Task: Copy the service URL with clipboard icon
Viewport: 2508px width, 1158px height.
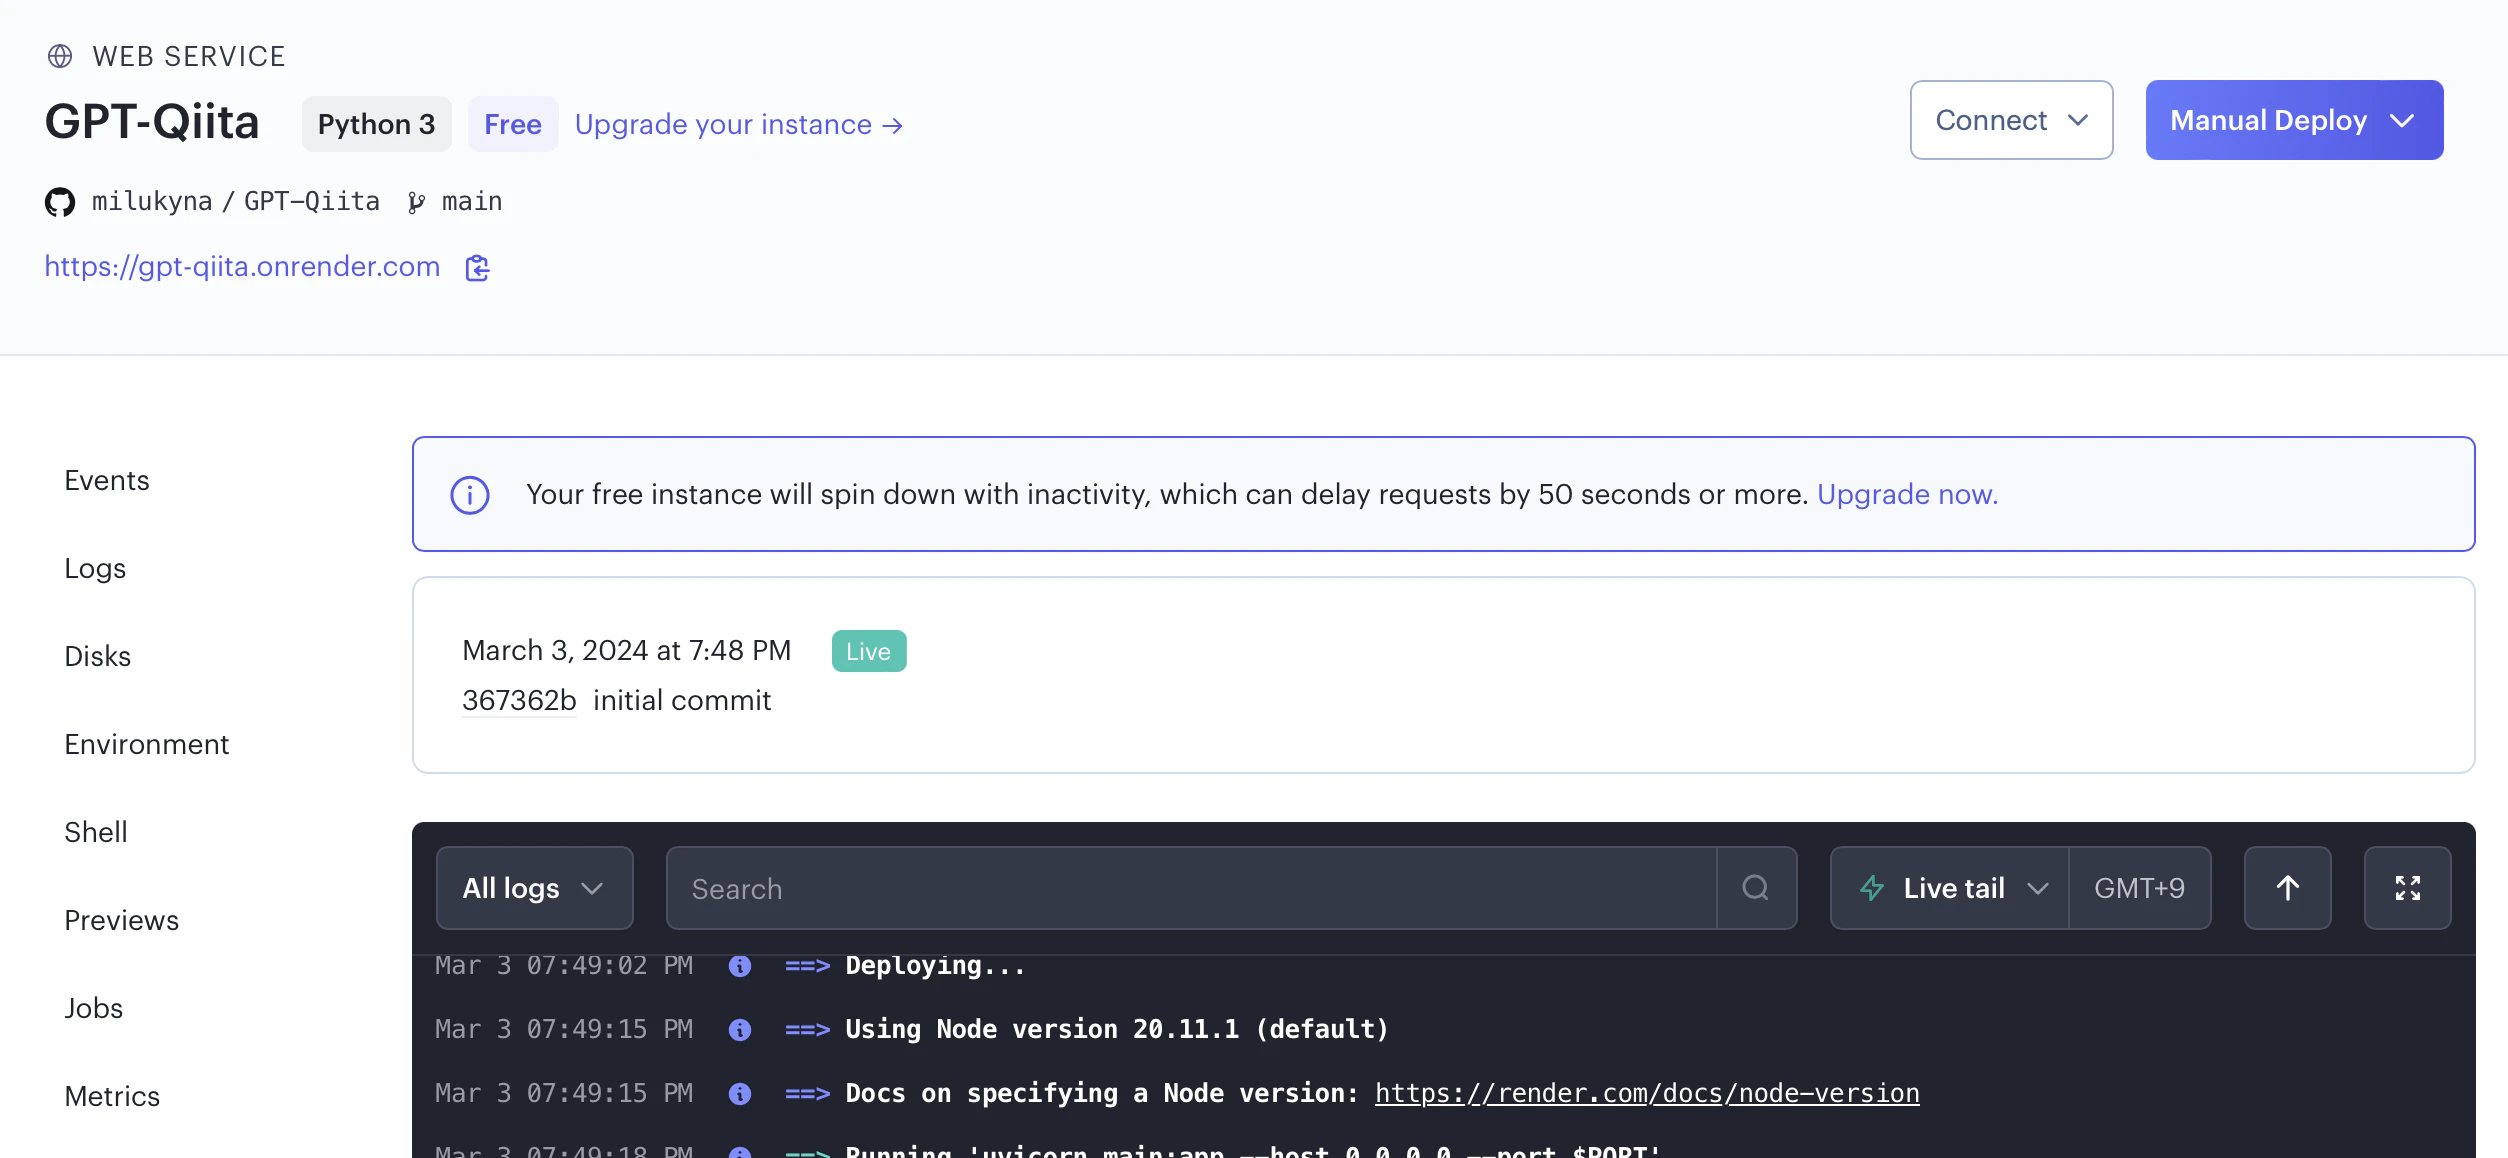Action: 478,268
